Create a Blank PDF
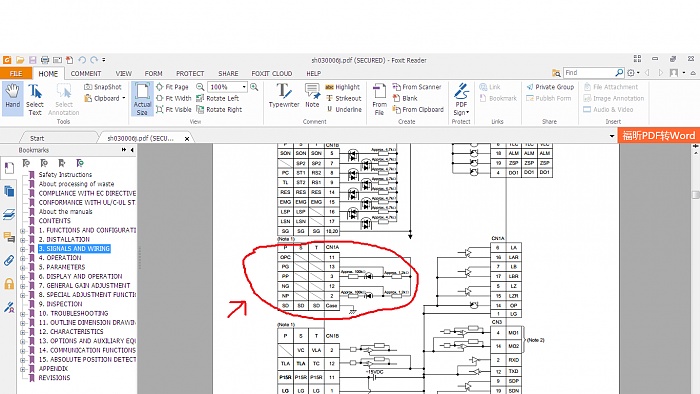The width and height of the screenshot is (700, 394). coord(405,98)
